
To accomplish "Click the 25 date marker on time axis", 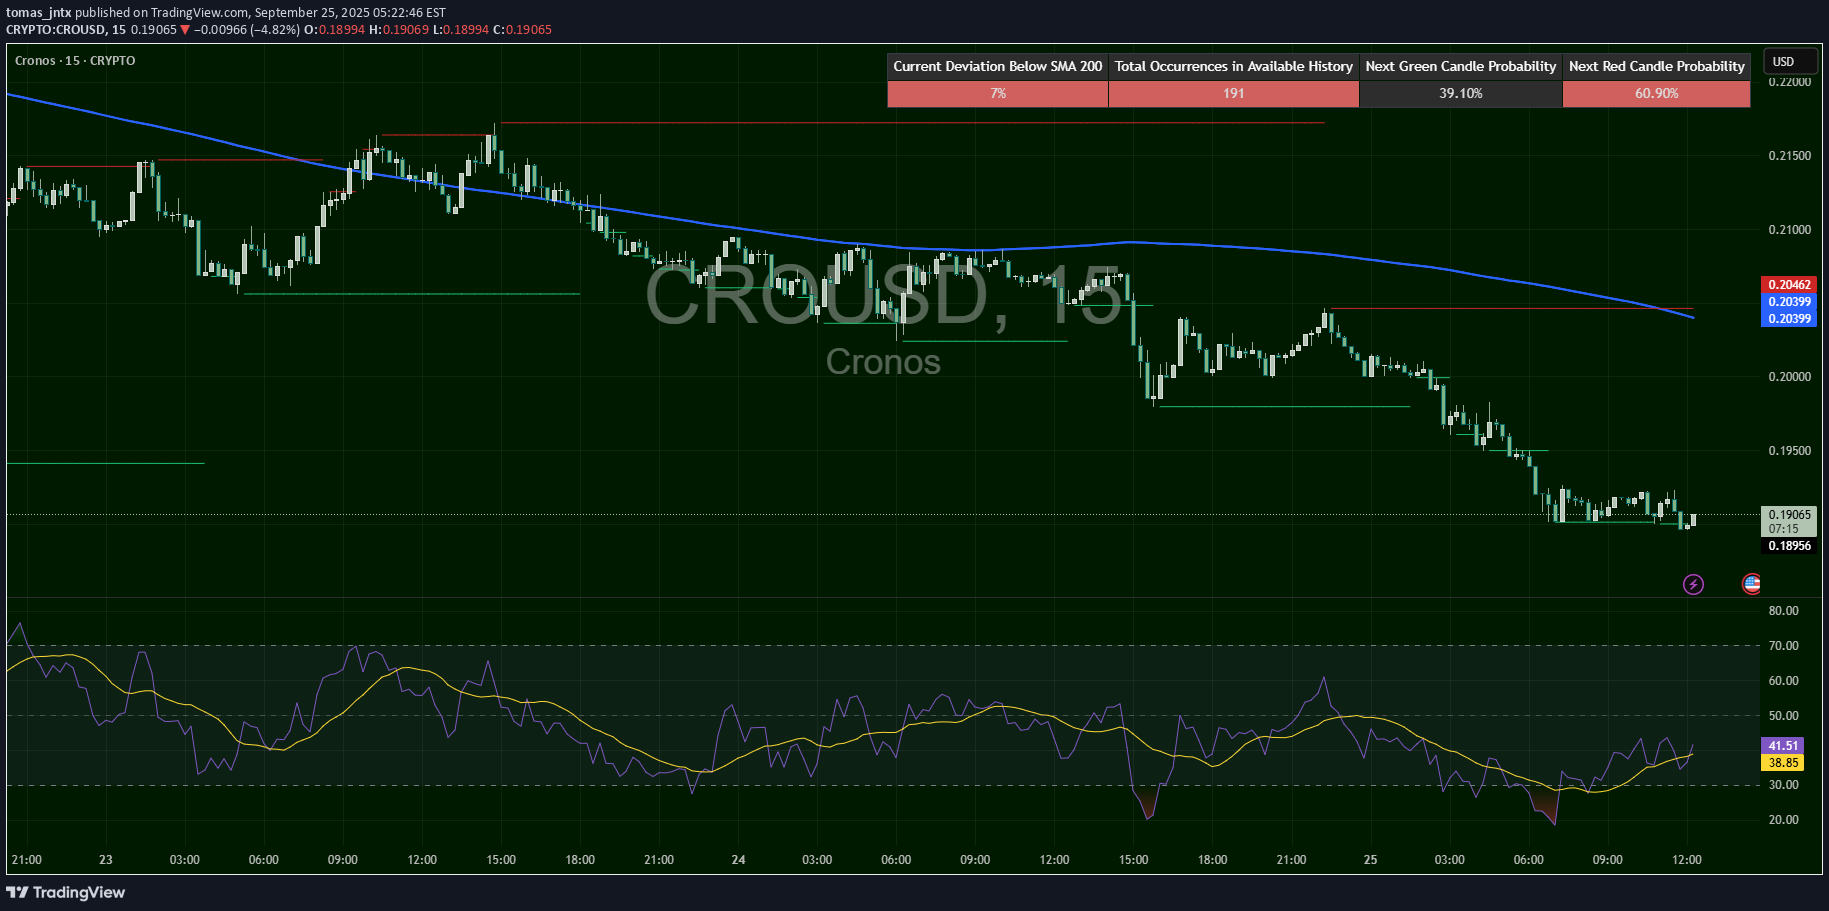I will point(1370,860).
